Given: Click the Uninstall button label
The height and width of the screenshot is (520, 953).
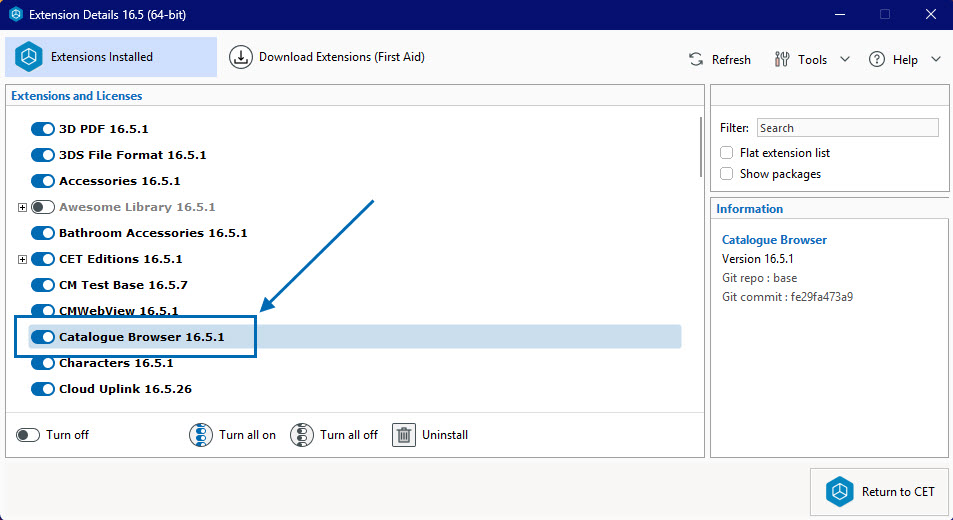Looking at the screenshot, I should tap(445, 435).
